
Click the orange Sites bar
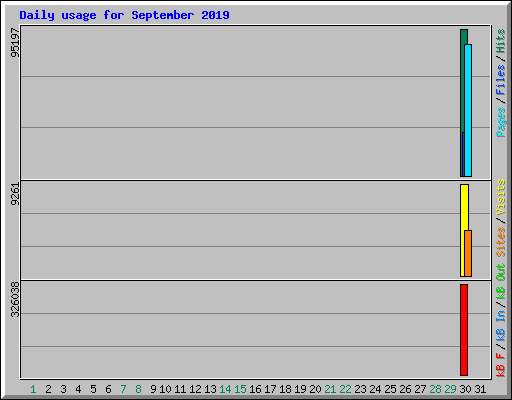(468, 253)
